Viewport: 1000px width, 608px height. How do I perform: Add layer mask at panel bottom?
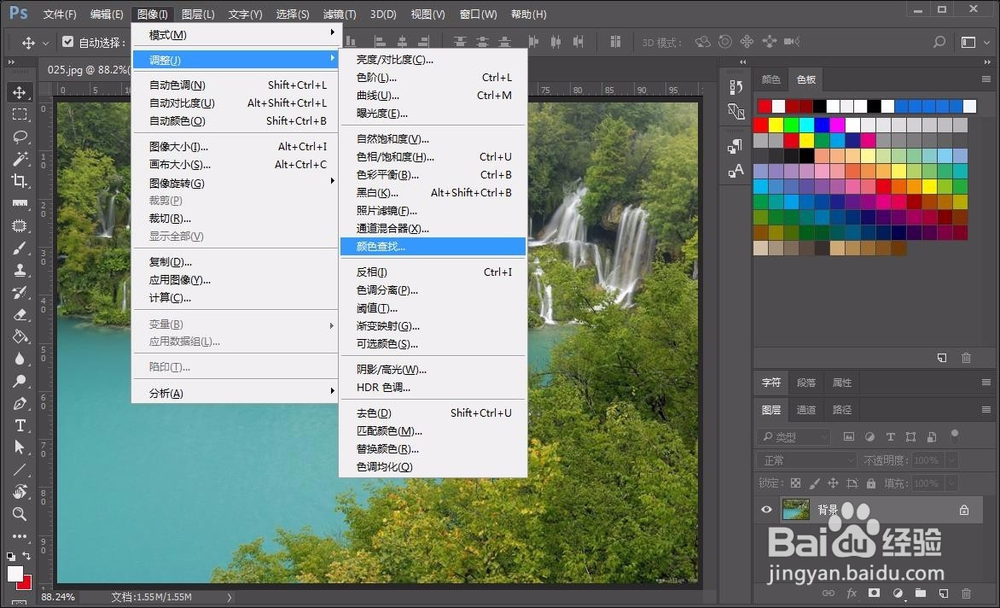[x=874, y=593]
